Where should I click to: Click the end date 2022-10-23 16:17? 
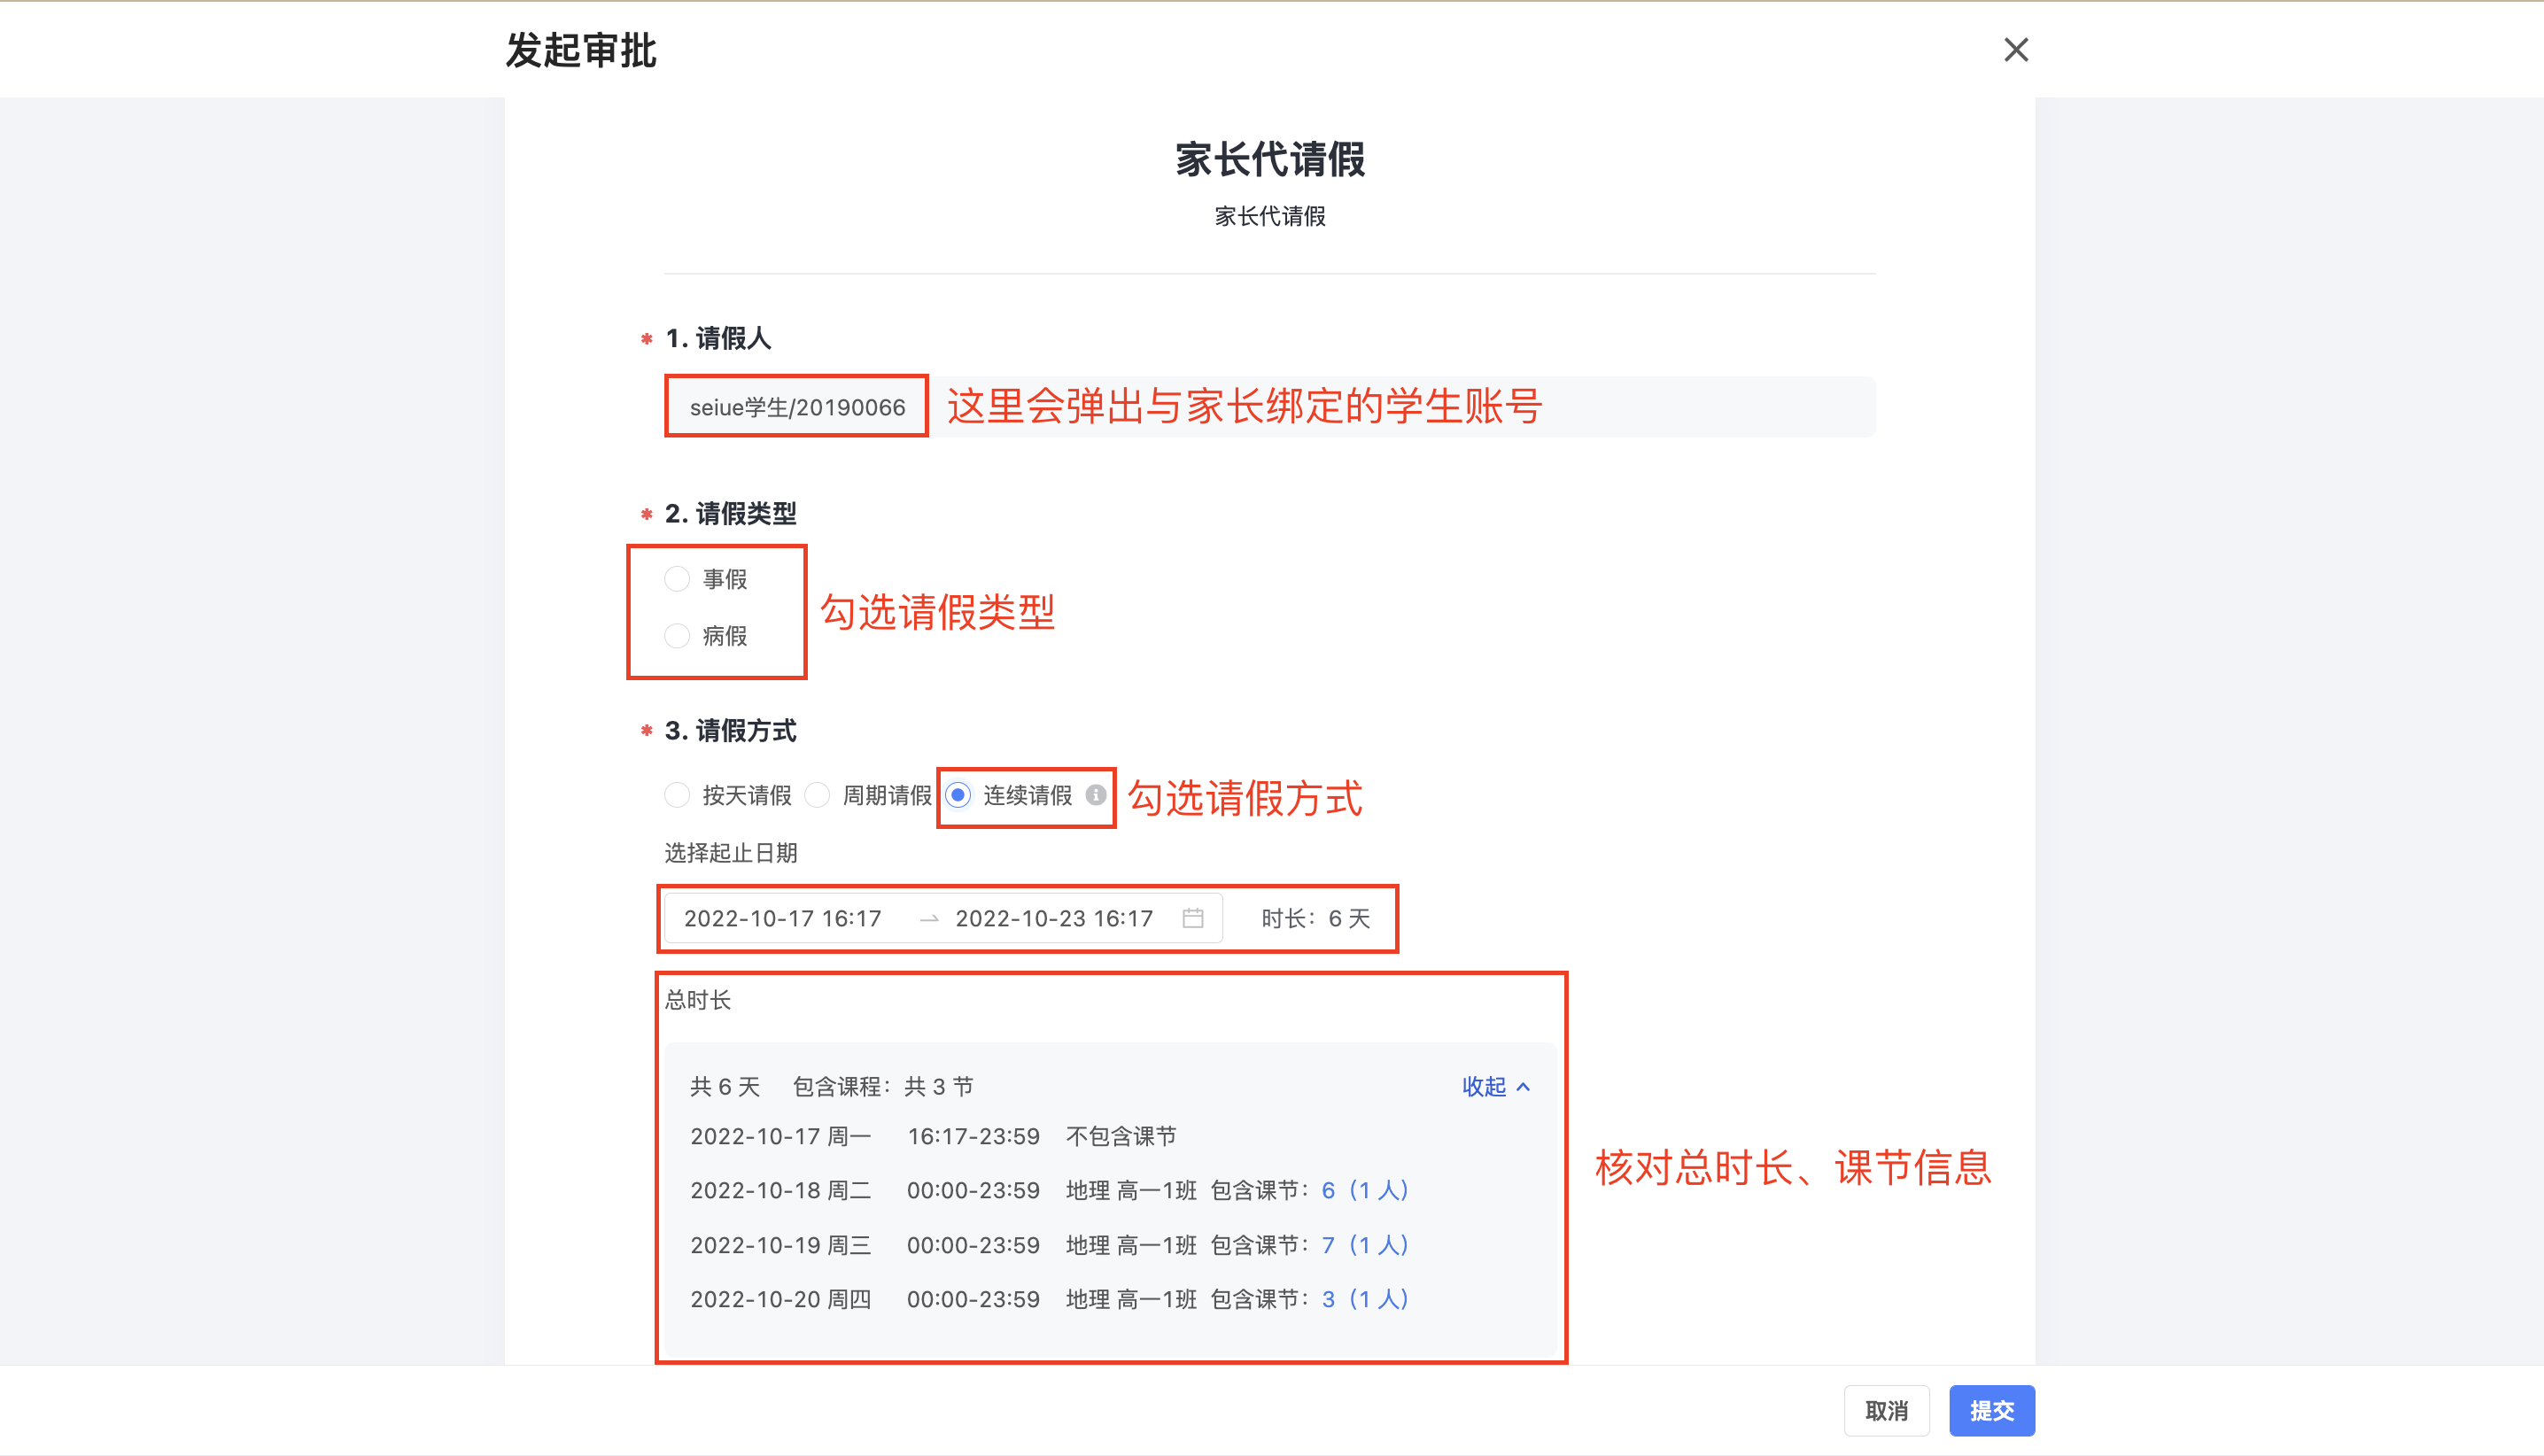(x=1054, y=918)
